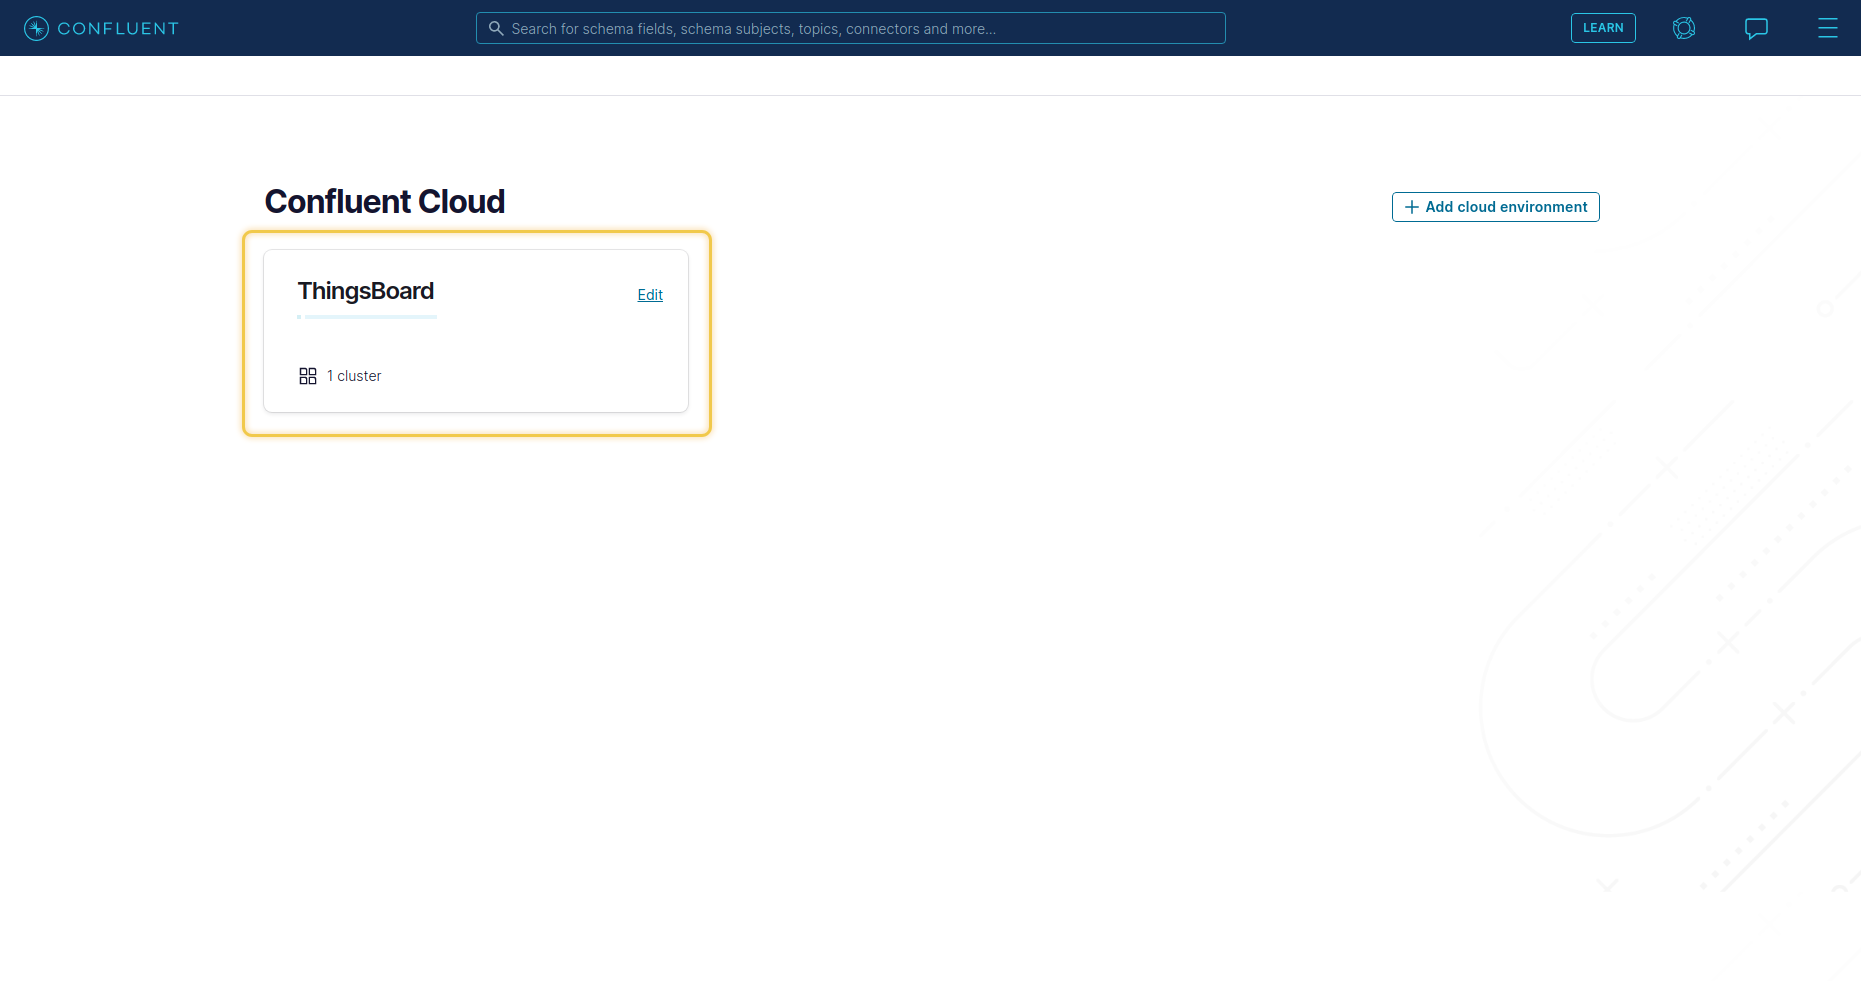Click the underline bar beneath ThingsBoard title
Image resolution: width=1861 pixels, height=981 pixels.
(367, 317)
